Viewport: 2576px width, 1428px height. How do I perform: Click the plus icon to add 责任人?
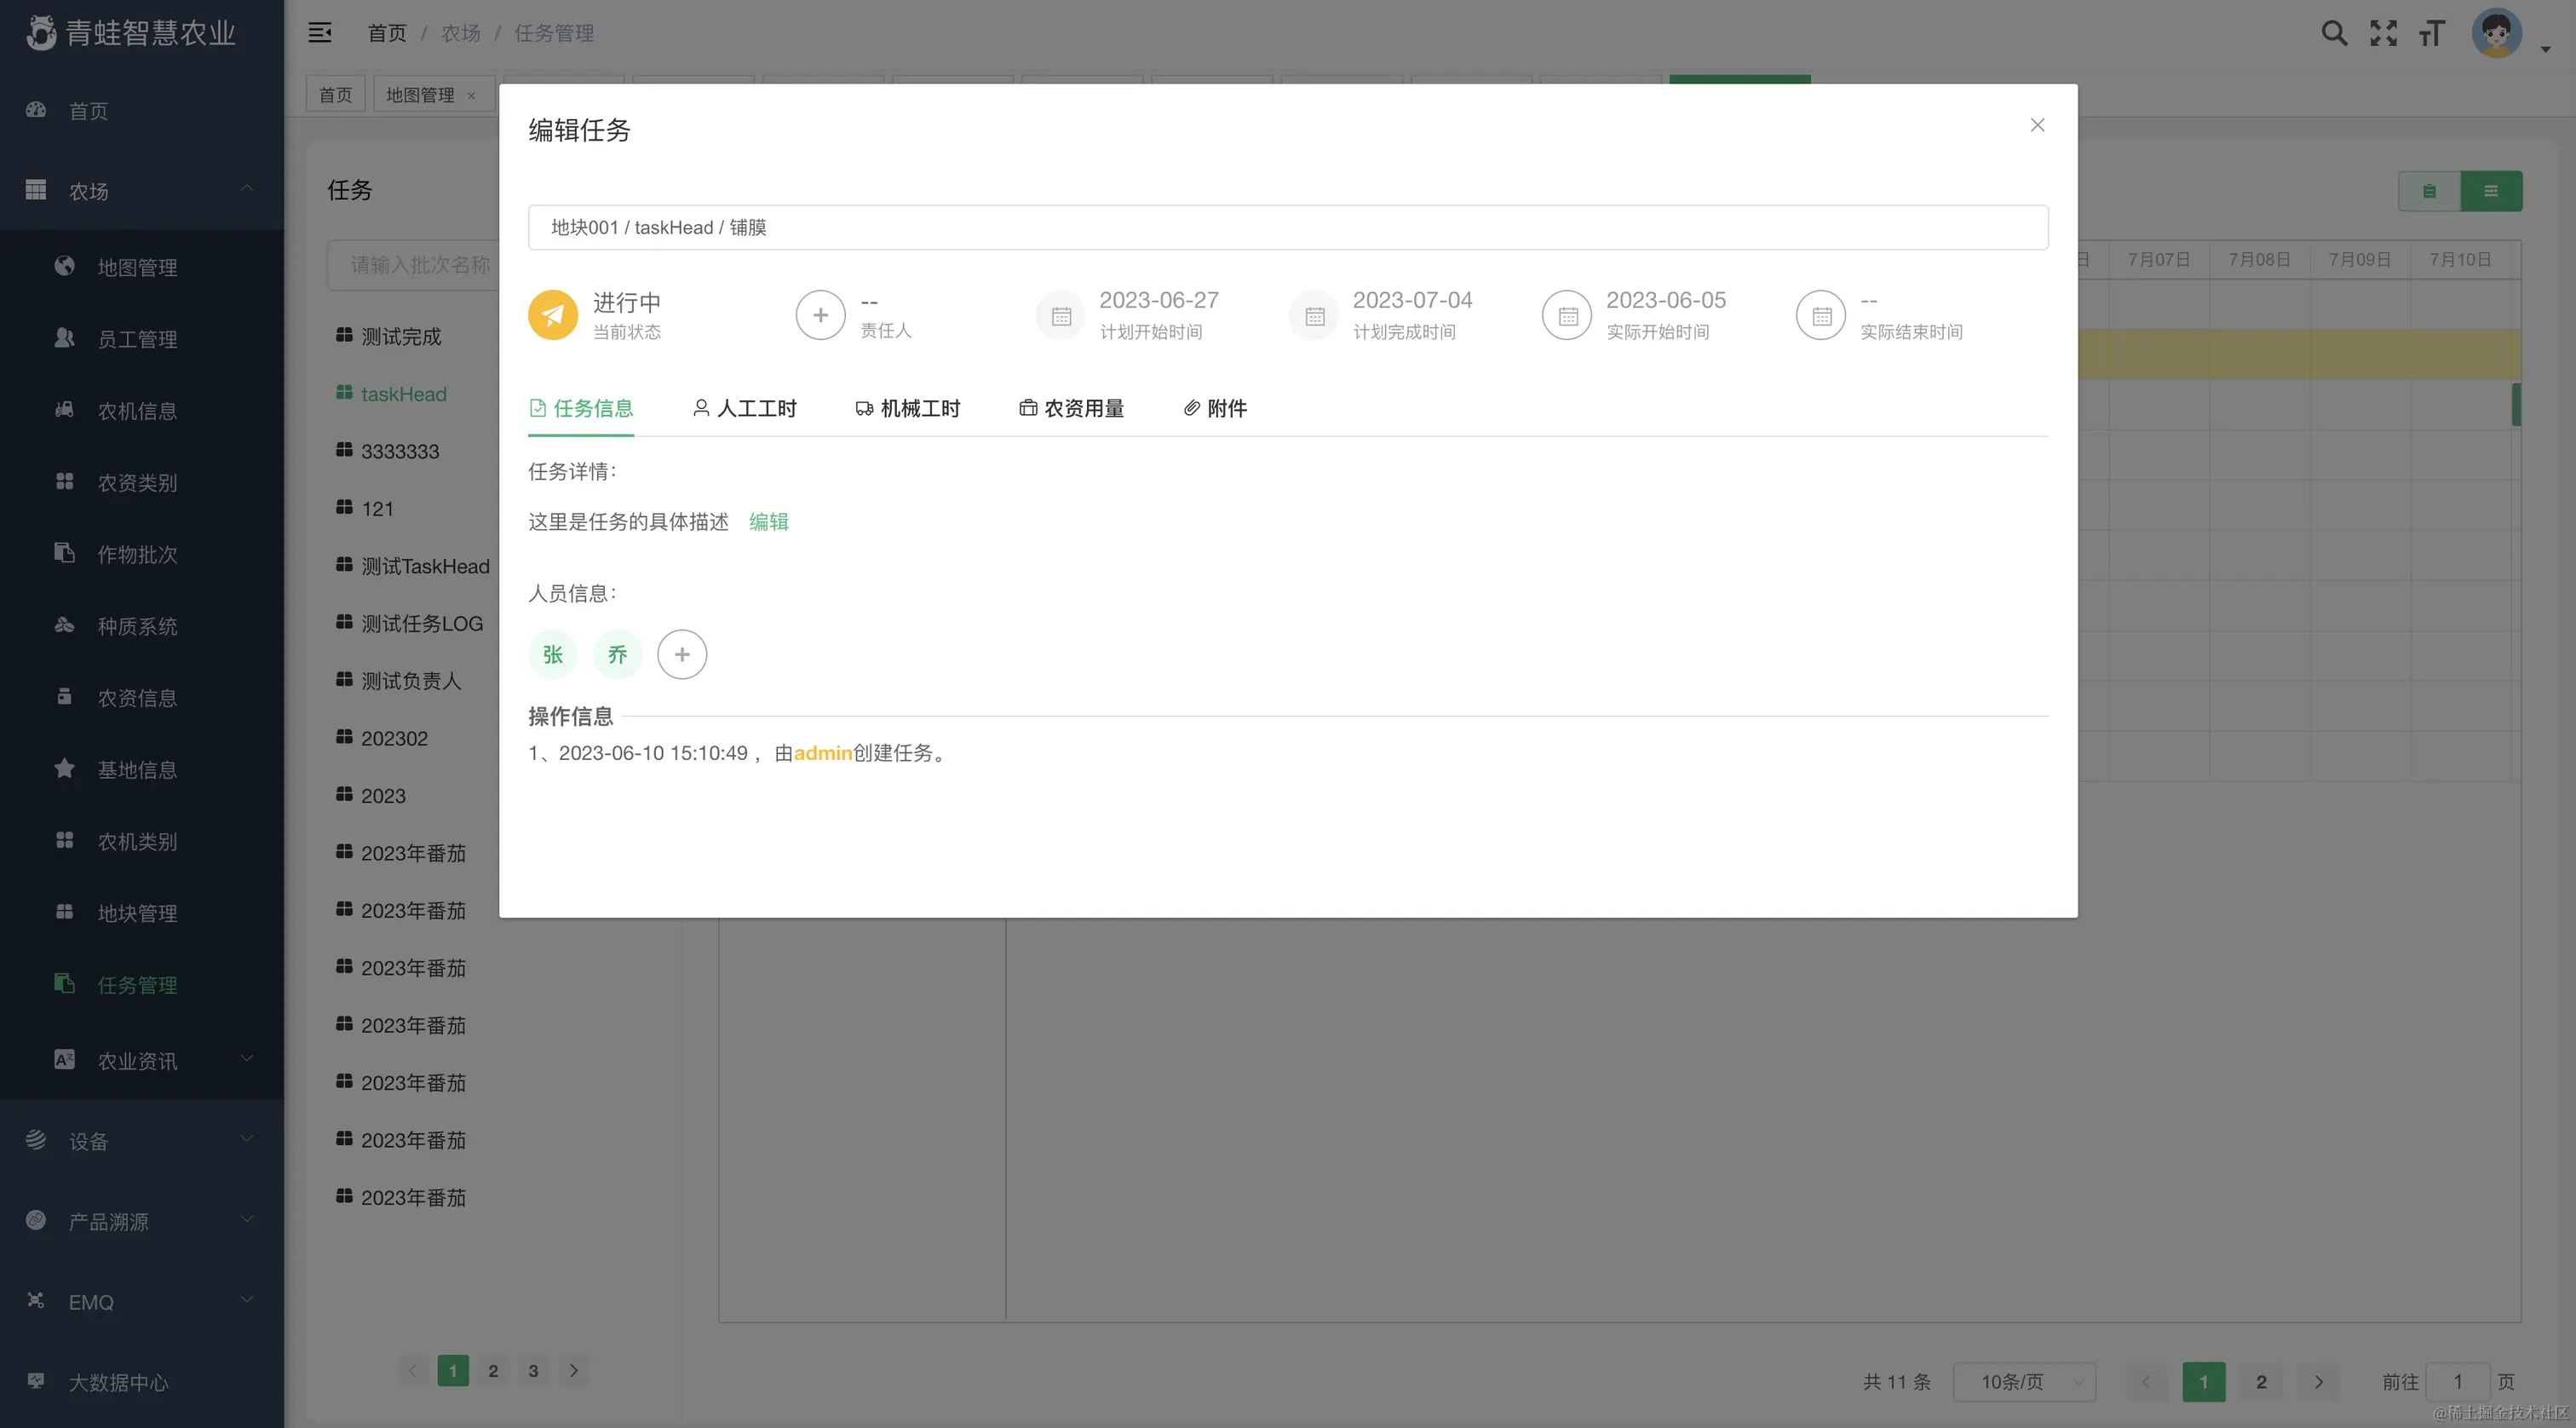pos(820,314)
